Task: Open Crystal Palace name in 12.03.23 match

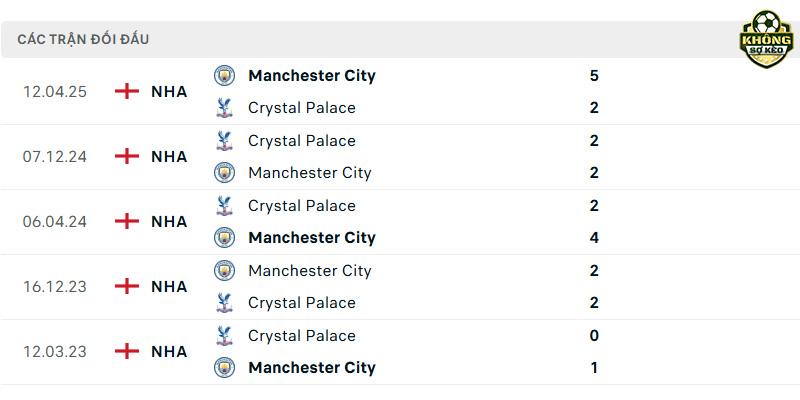Action: [x=302, y=336]
